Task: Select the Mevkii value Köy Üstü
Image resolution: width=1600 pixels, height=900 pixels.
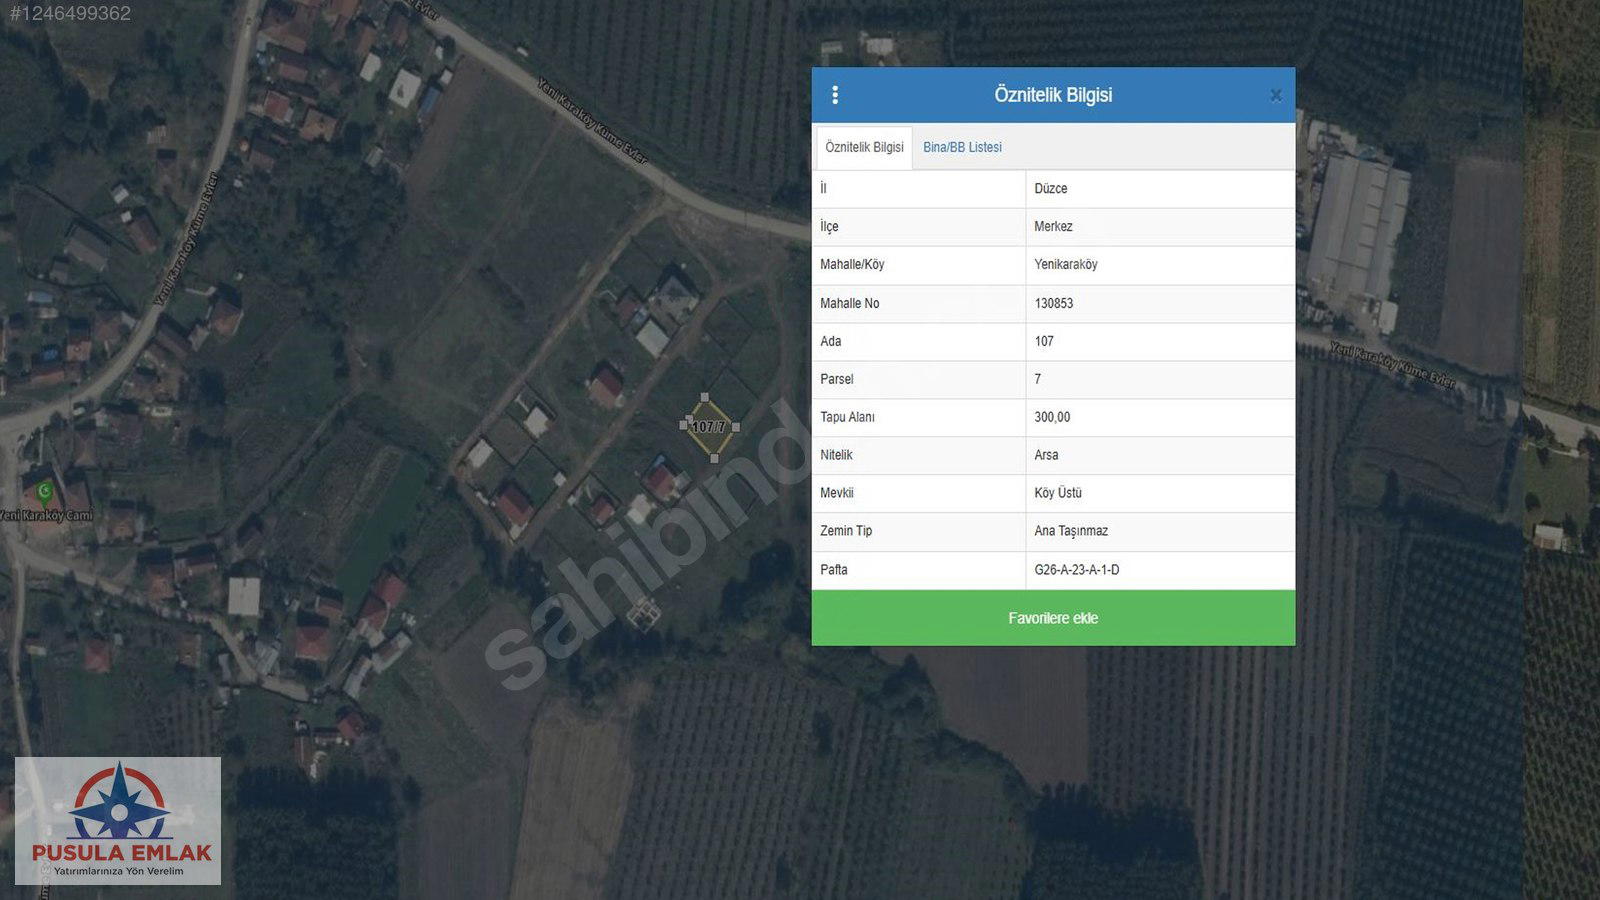Action: point(1057,493)
